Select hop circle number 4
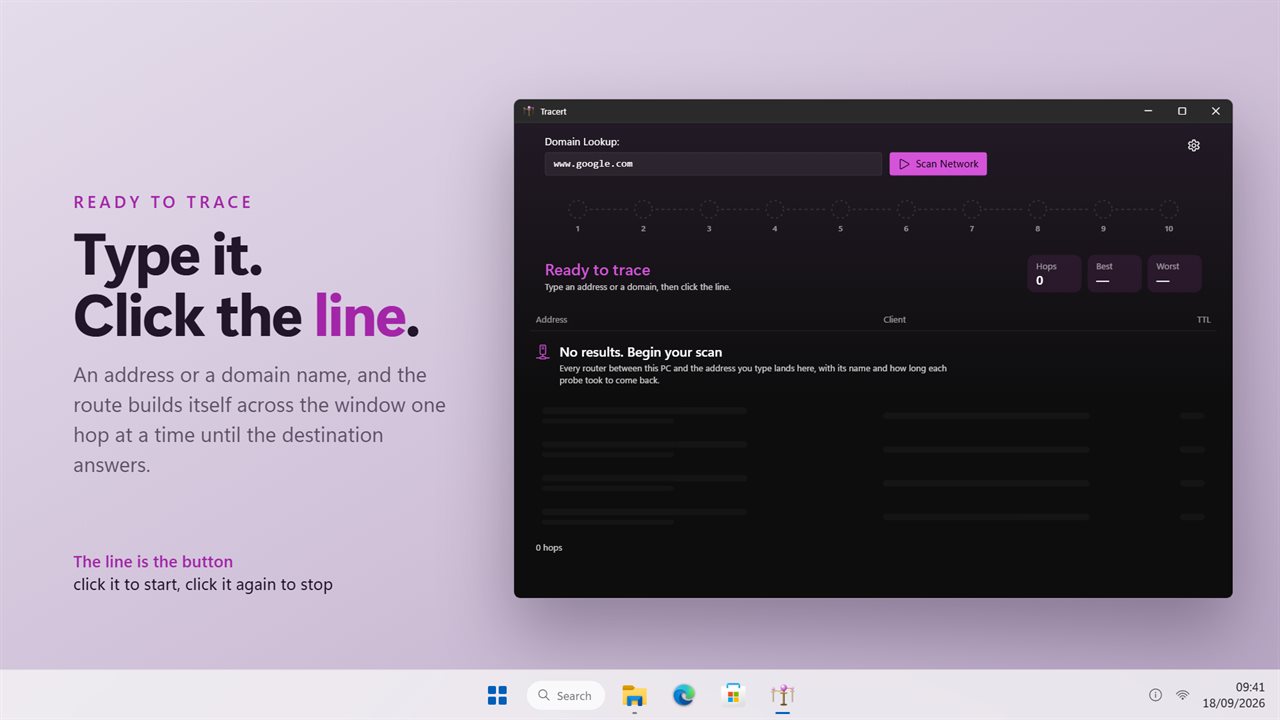The width and height of the screenshot is (1280, 720). [775, 210]
